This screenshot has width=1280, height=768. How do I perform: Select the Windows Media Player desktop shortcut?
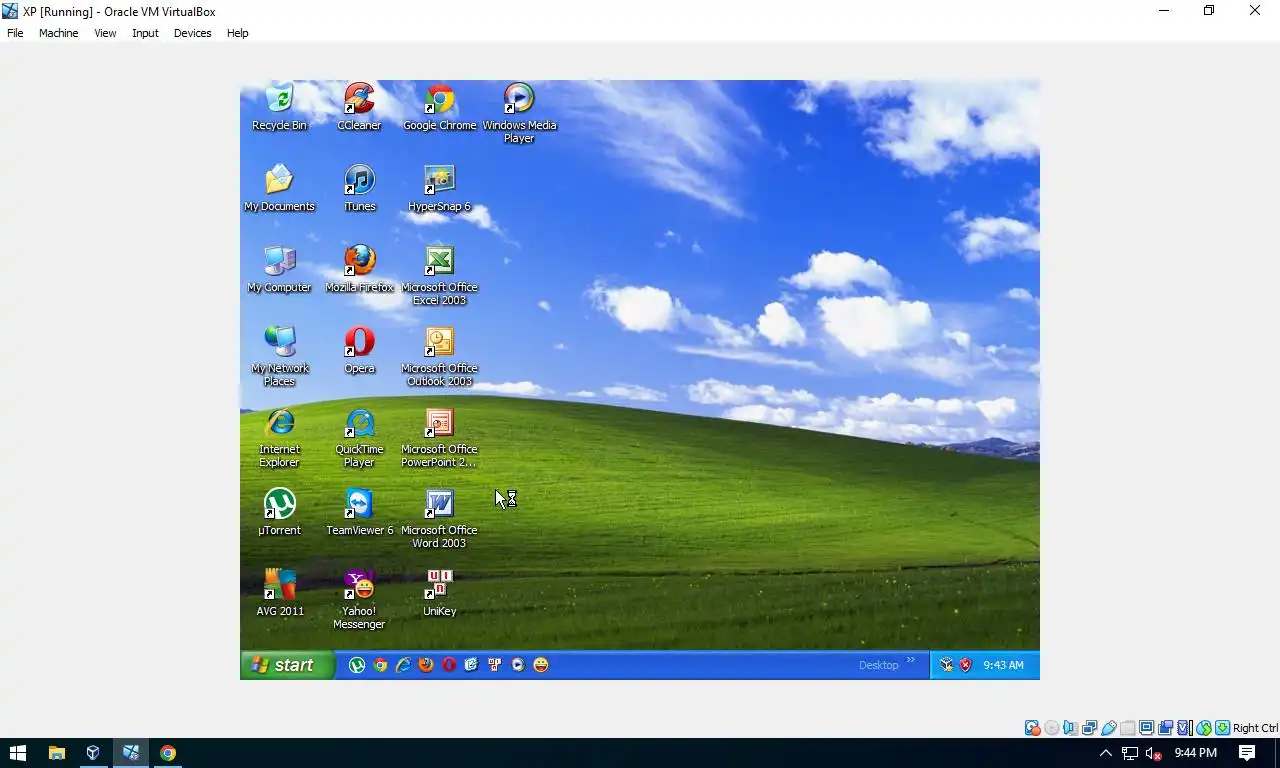coord(519,113)
